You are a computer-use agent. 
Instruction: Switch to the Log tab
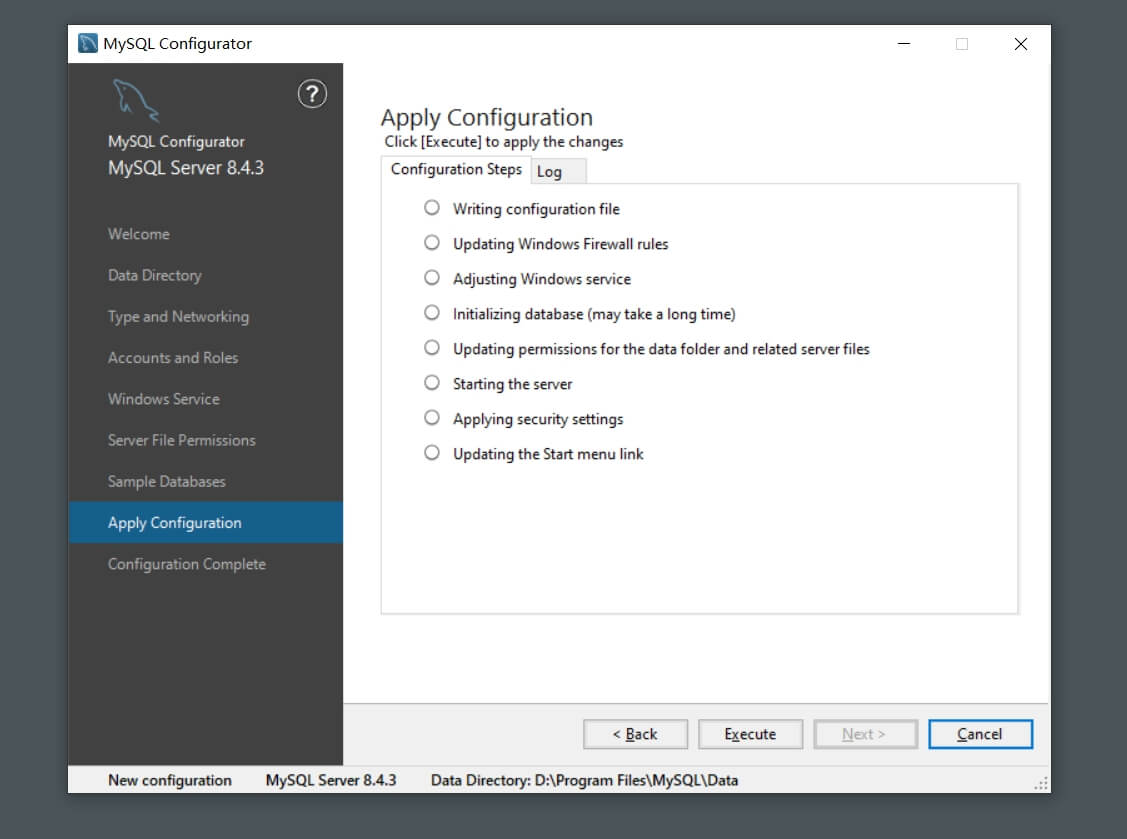[558, 171]
